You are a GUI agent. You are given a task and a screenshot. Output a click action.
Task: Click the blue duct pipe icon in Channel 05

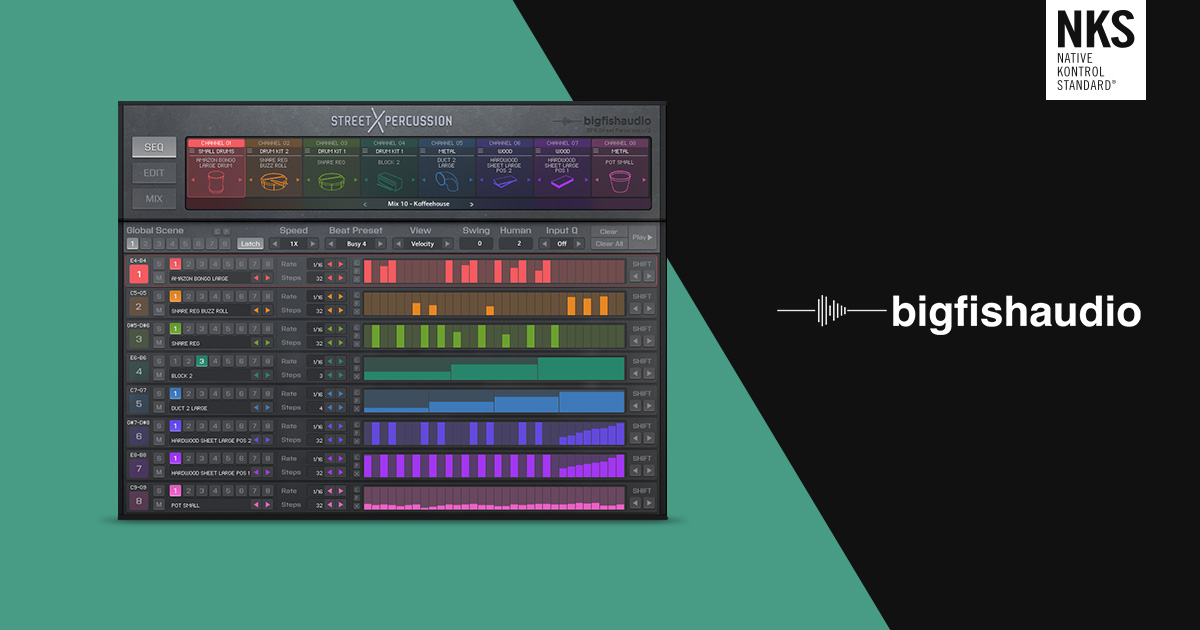coord(447,182)
